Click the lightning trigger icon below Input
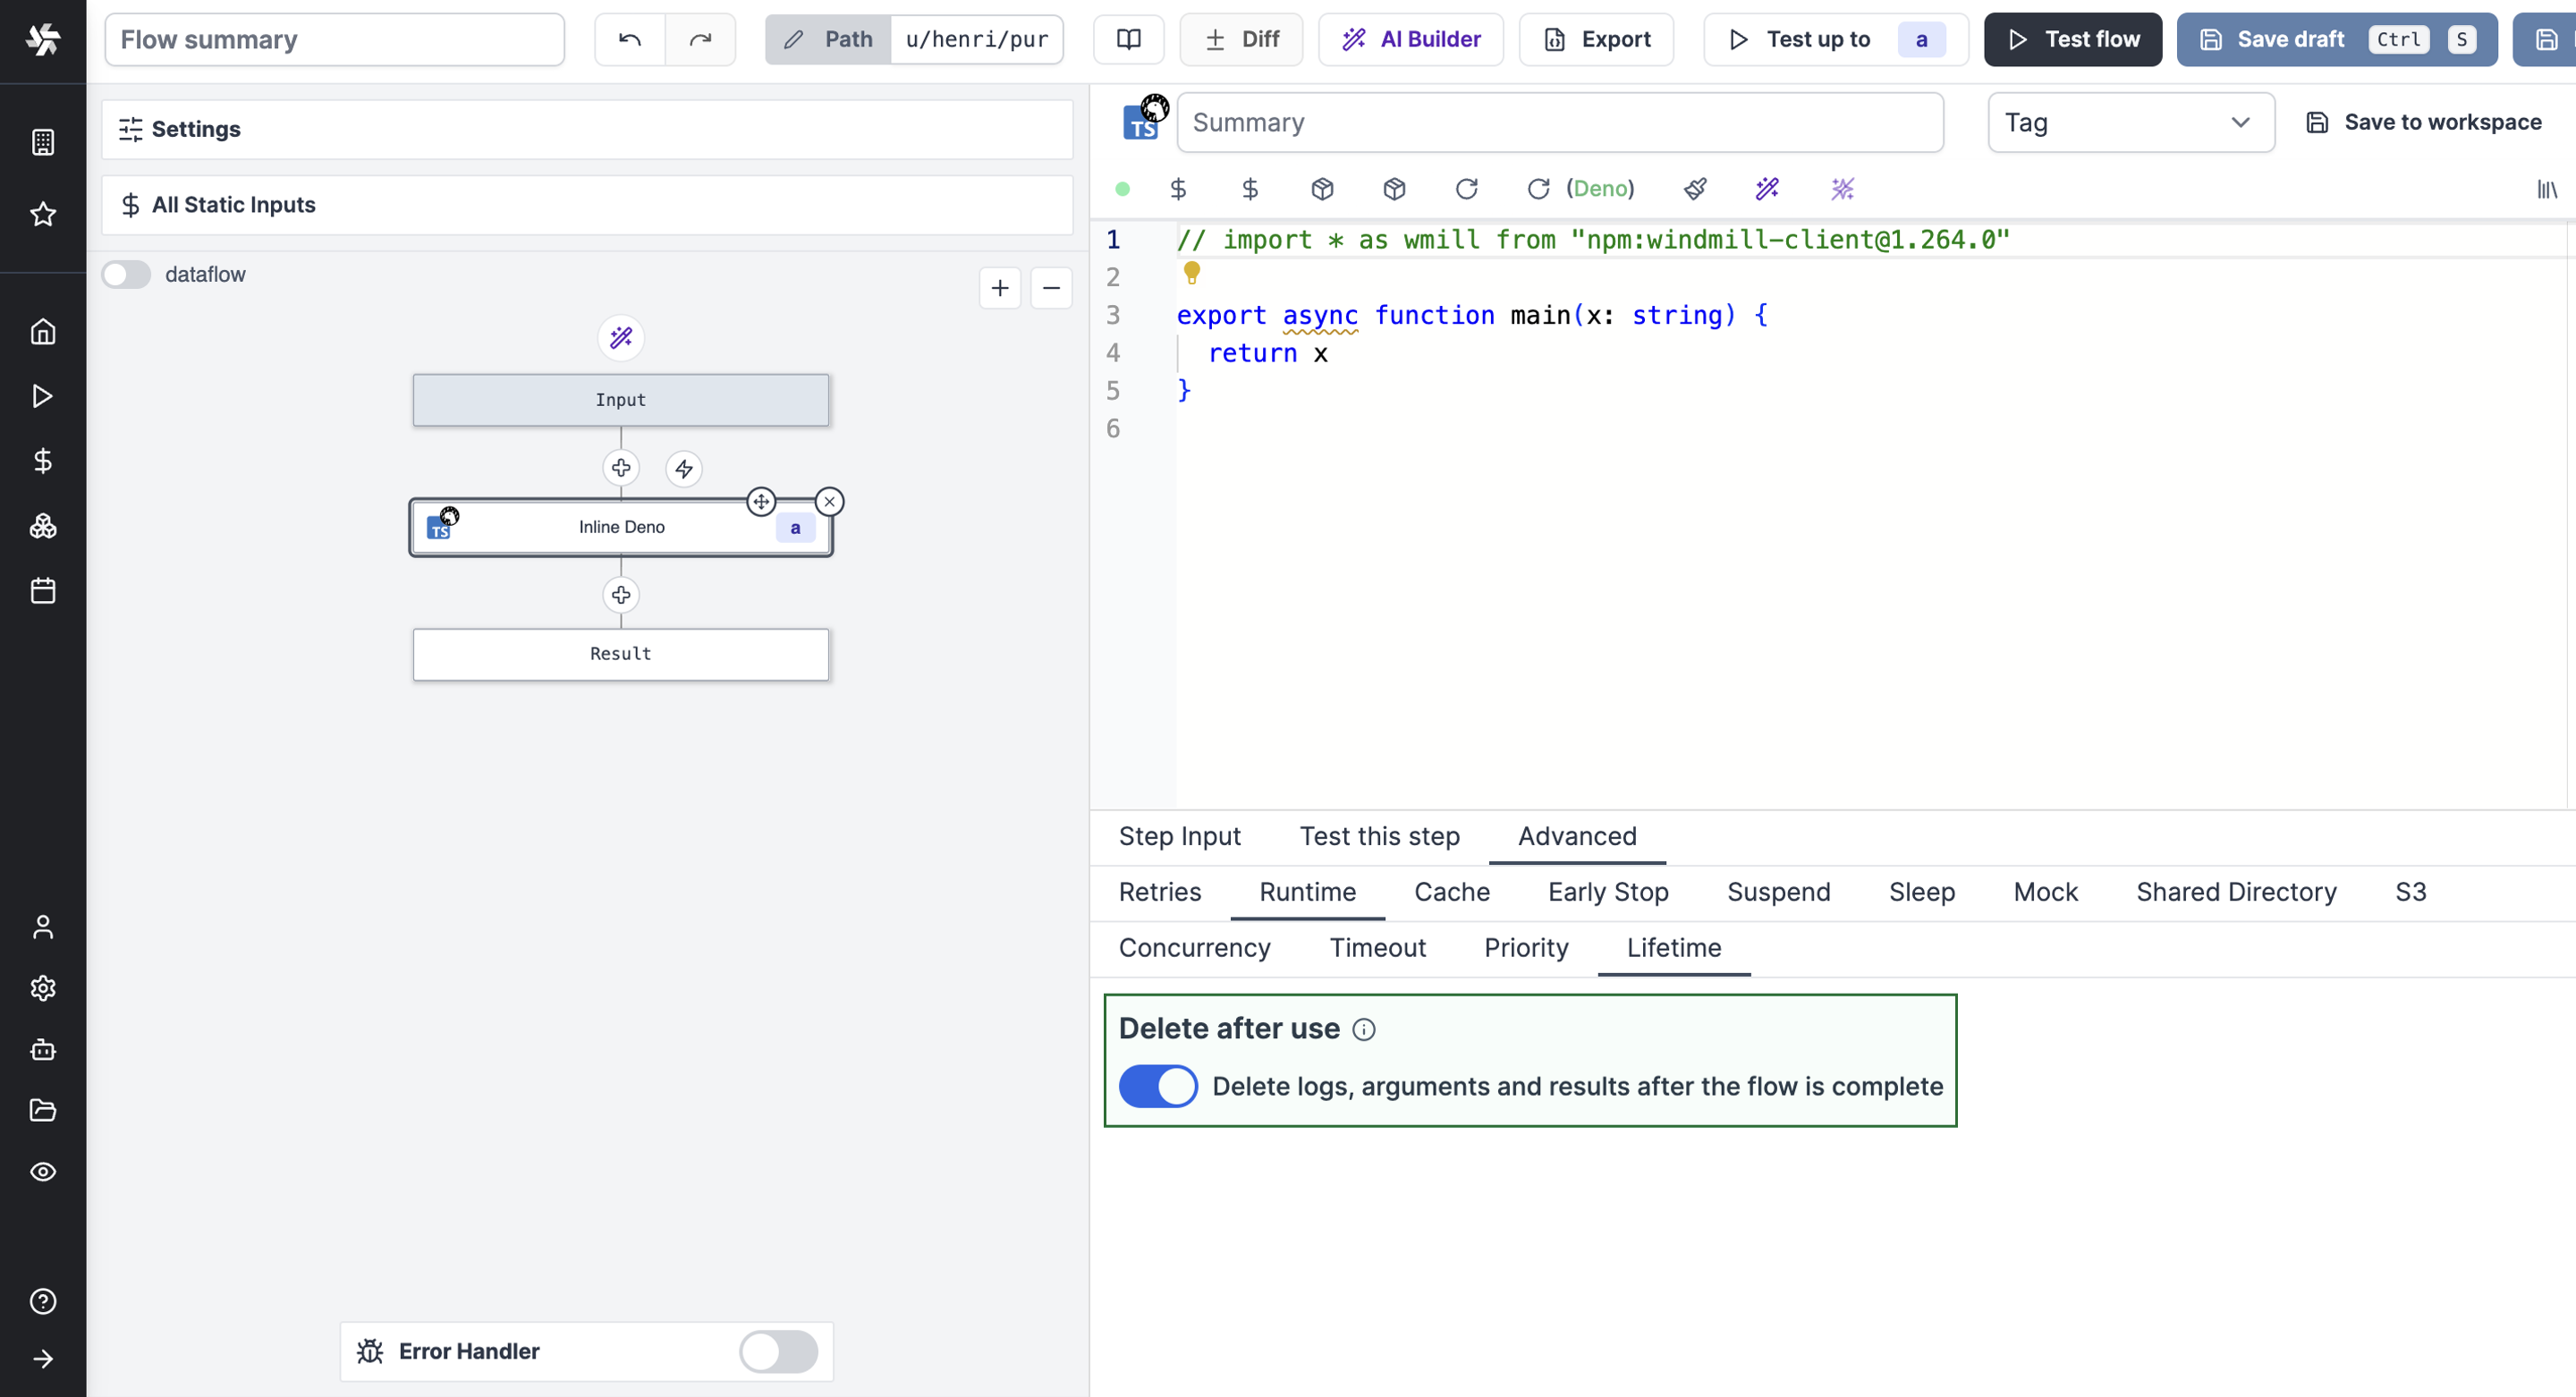 (x=684, y=468)
